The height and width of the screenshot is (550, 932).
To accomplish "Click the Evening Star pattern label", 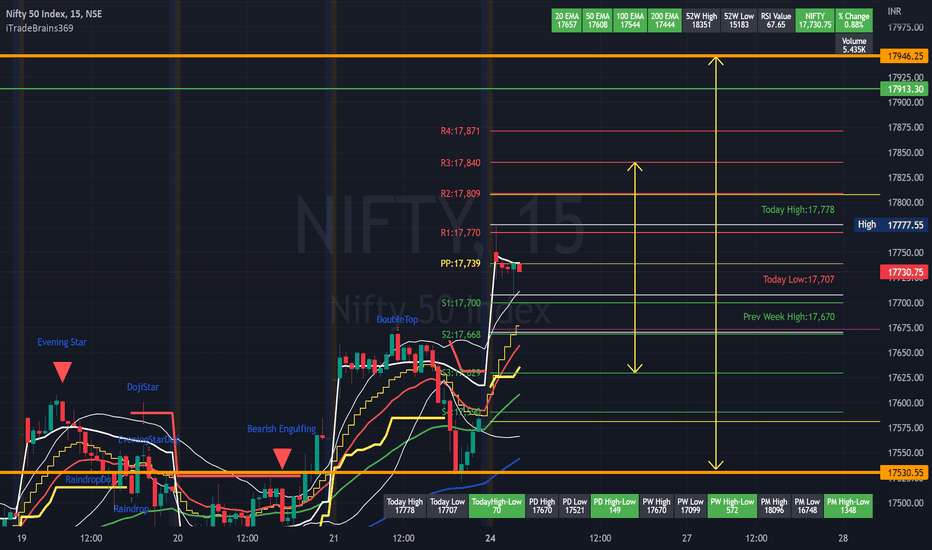I will click(x=62, y=342).
